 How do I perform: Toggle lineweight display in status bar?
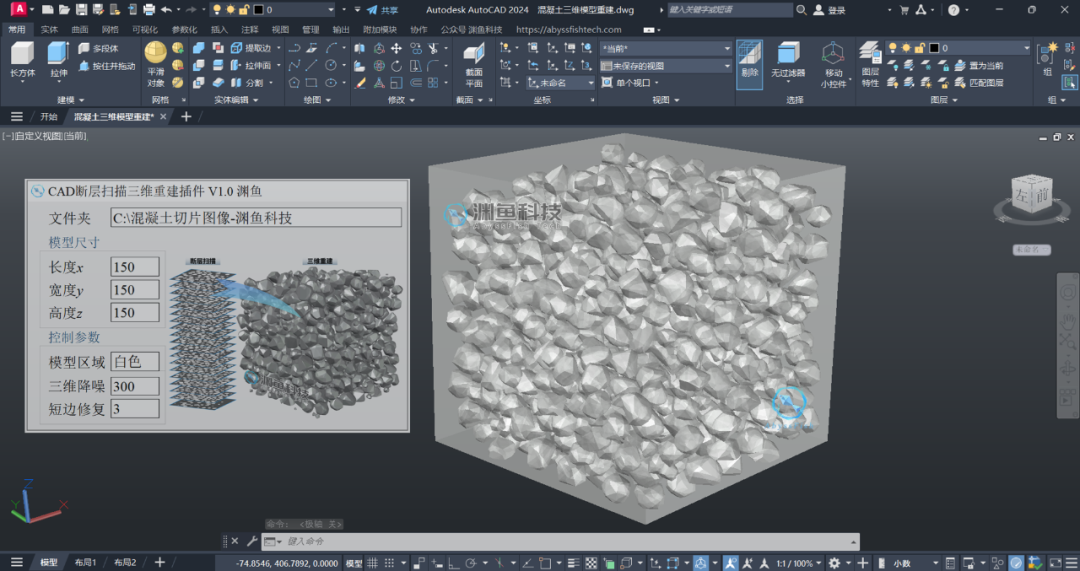[574, 563]
